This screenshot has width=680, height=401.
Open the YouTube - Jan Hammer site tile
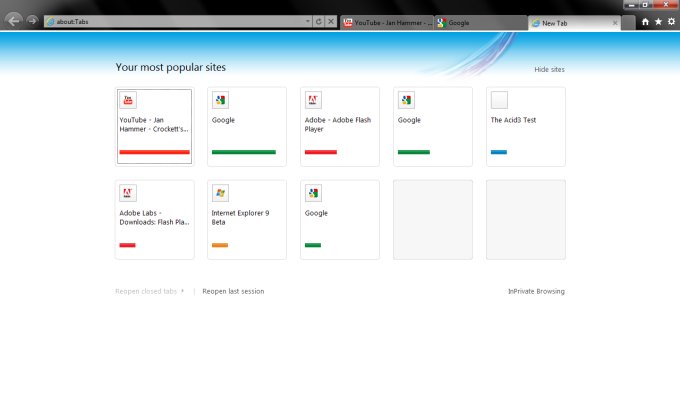pos(154,127)
